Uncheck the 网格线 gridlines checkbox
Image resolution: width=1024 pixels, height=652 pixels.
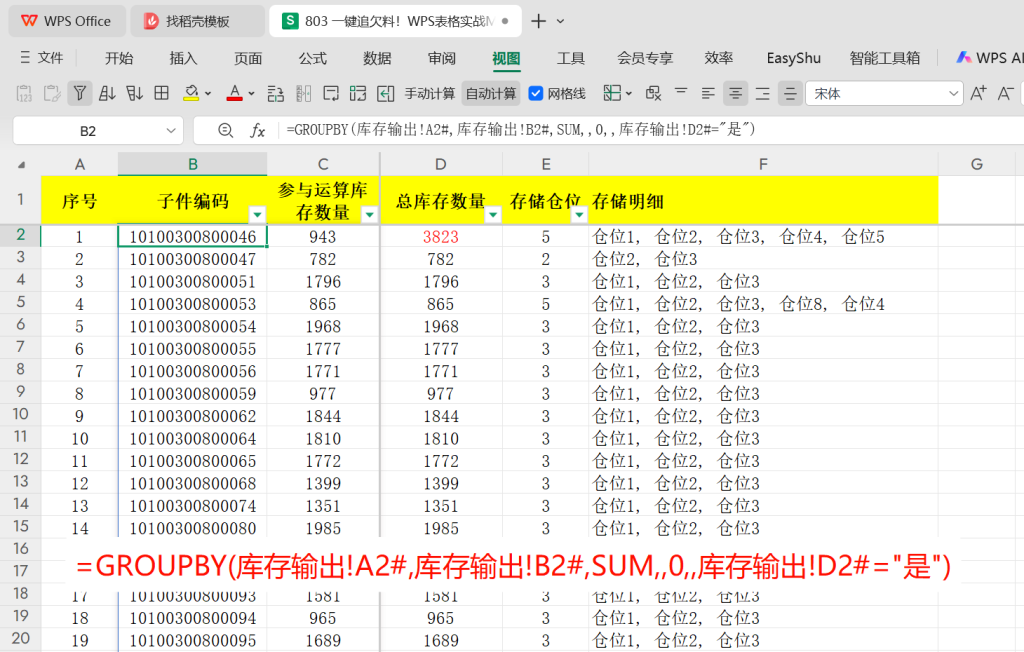[x=536, y=93]
